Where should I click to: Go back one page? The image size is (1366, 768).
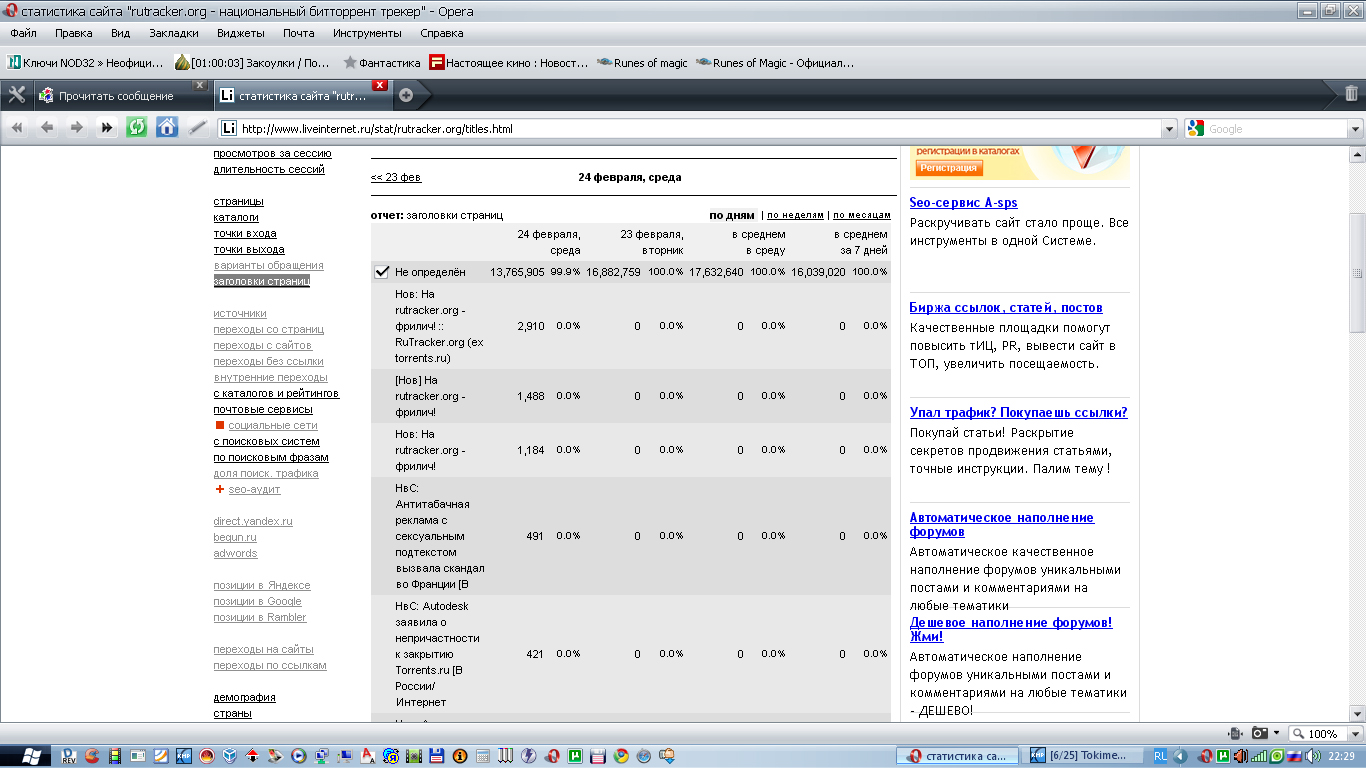tap(47, 128)
